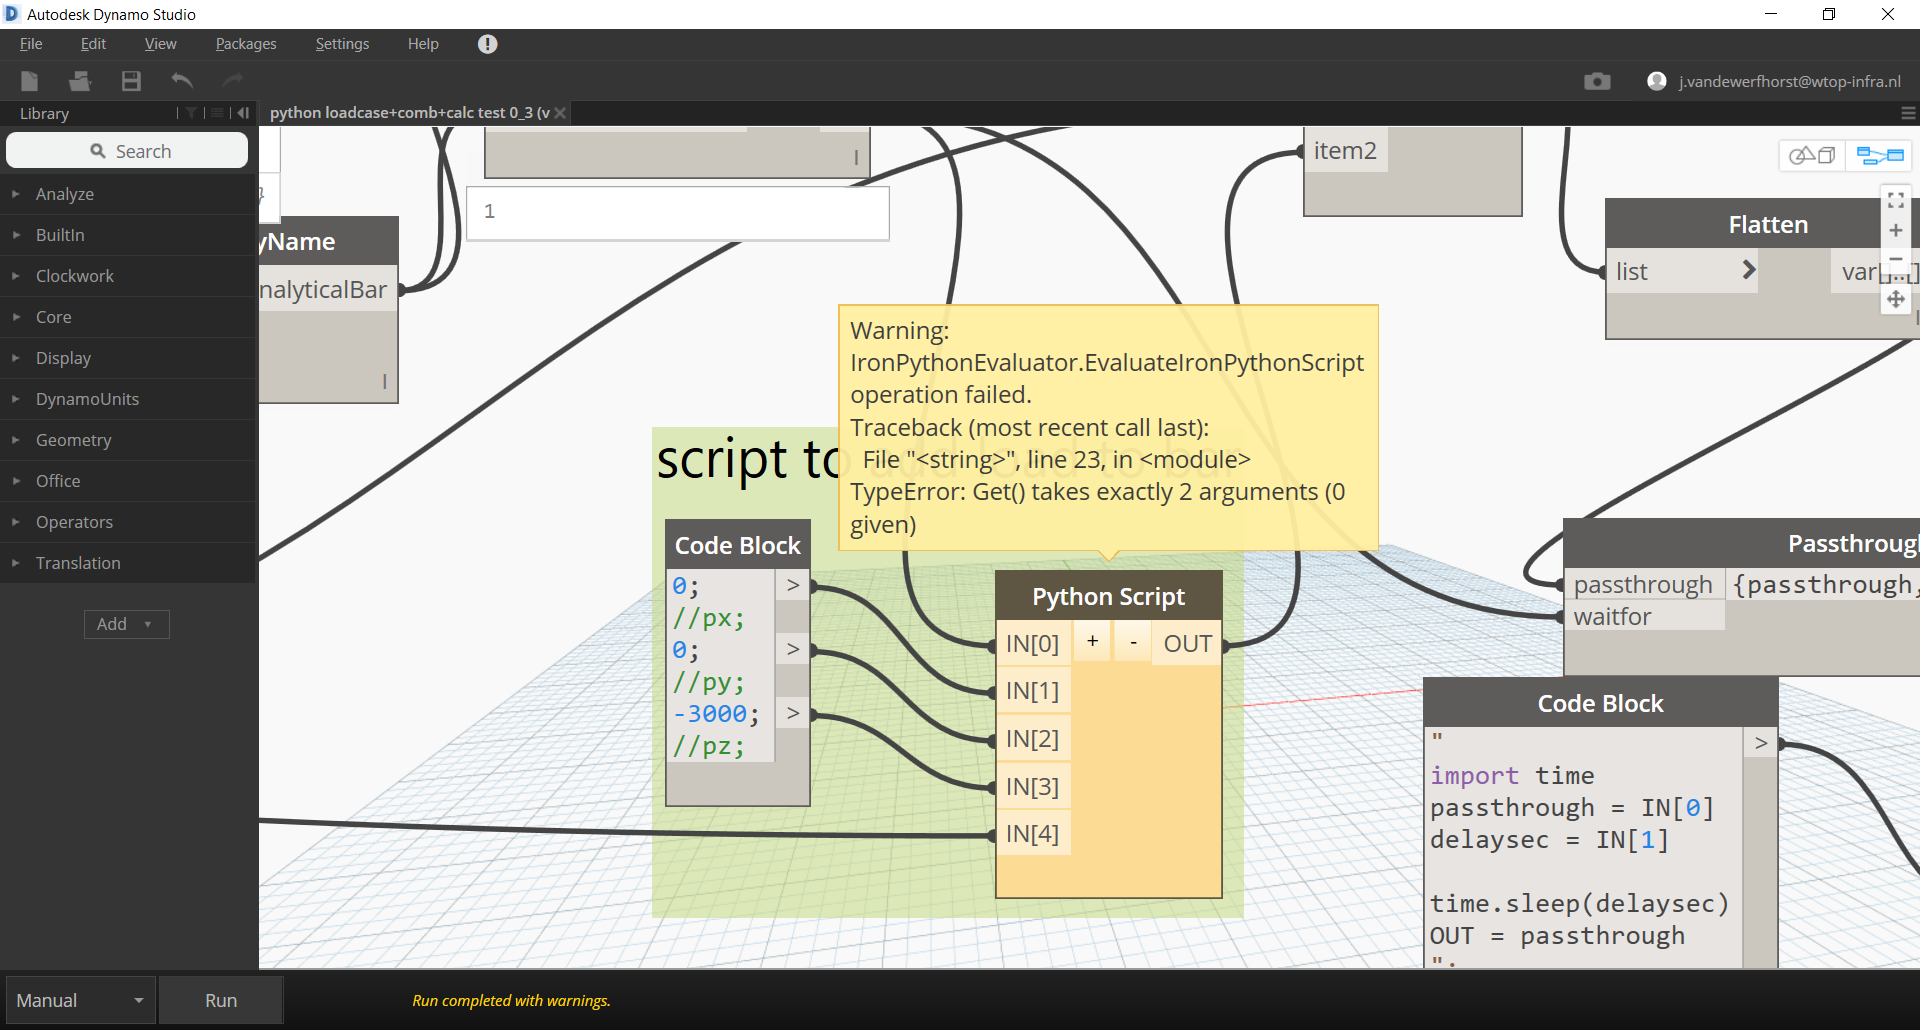Click the filter icon in the Library header
This screenshot has width=1920, height=1030.
[x=190, y=113]
